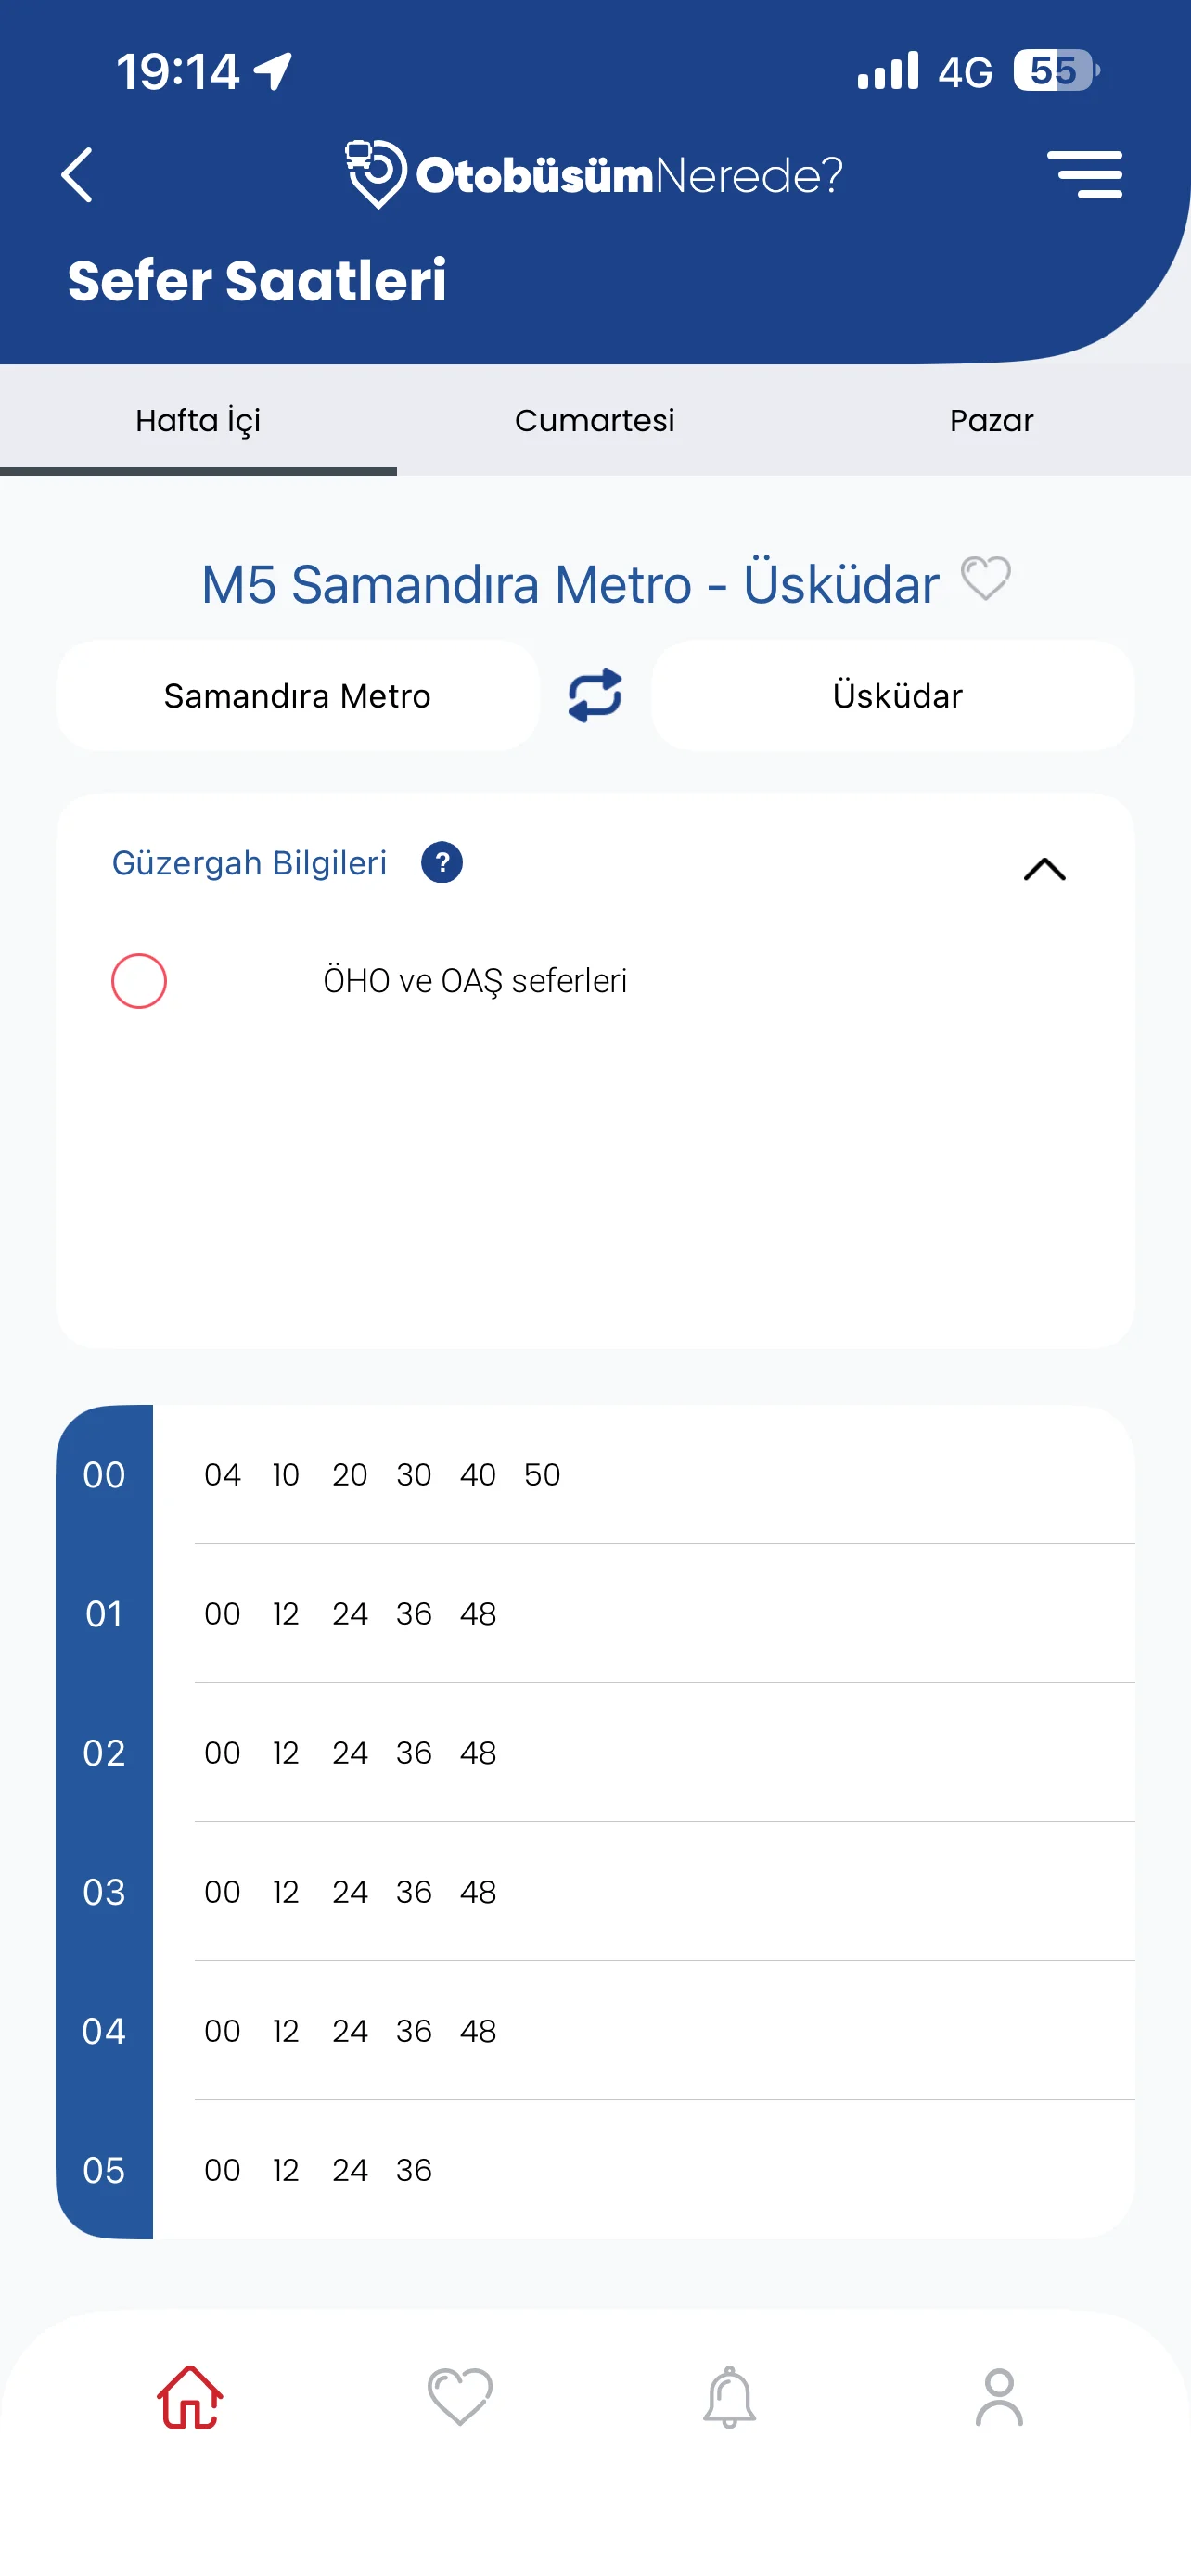Viewport: 1191px width, 2576px height.
Task: Tap the Güzergah Bilgileri heading text
Action: [x=249, y=863]
